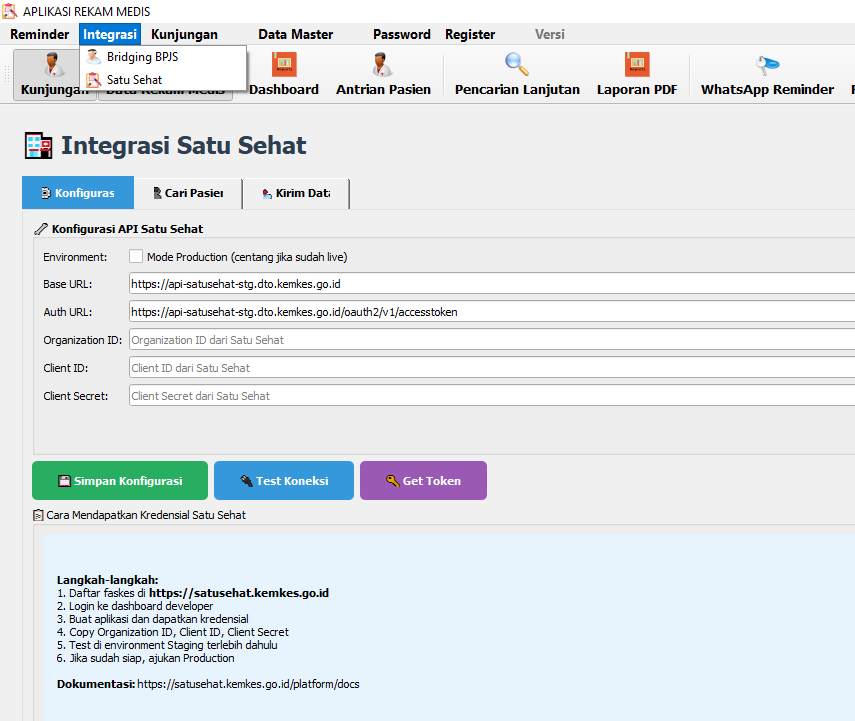The height and width of the screenshot is (721, 855).
Task: Click the Base URL input field
Action: coord(492,284)
